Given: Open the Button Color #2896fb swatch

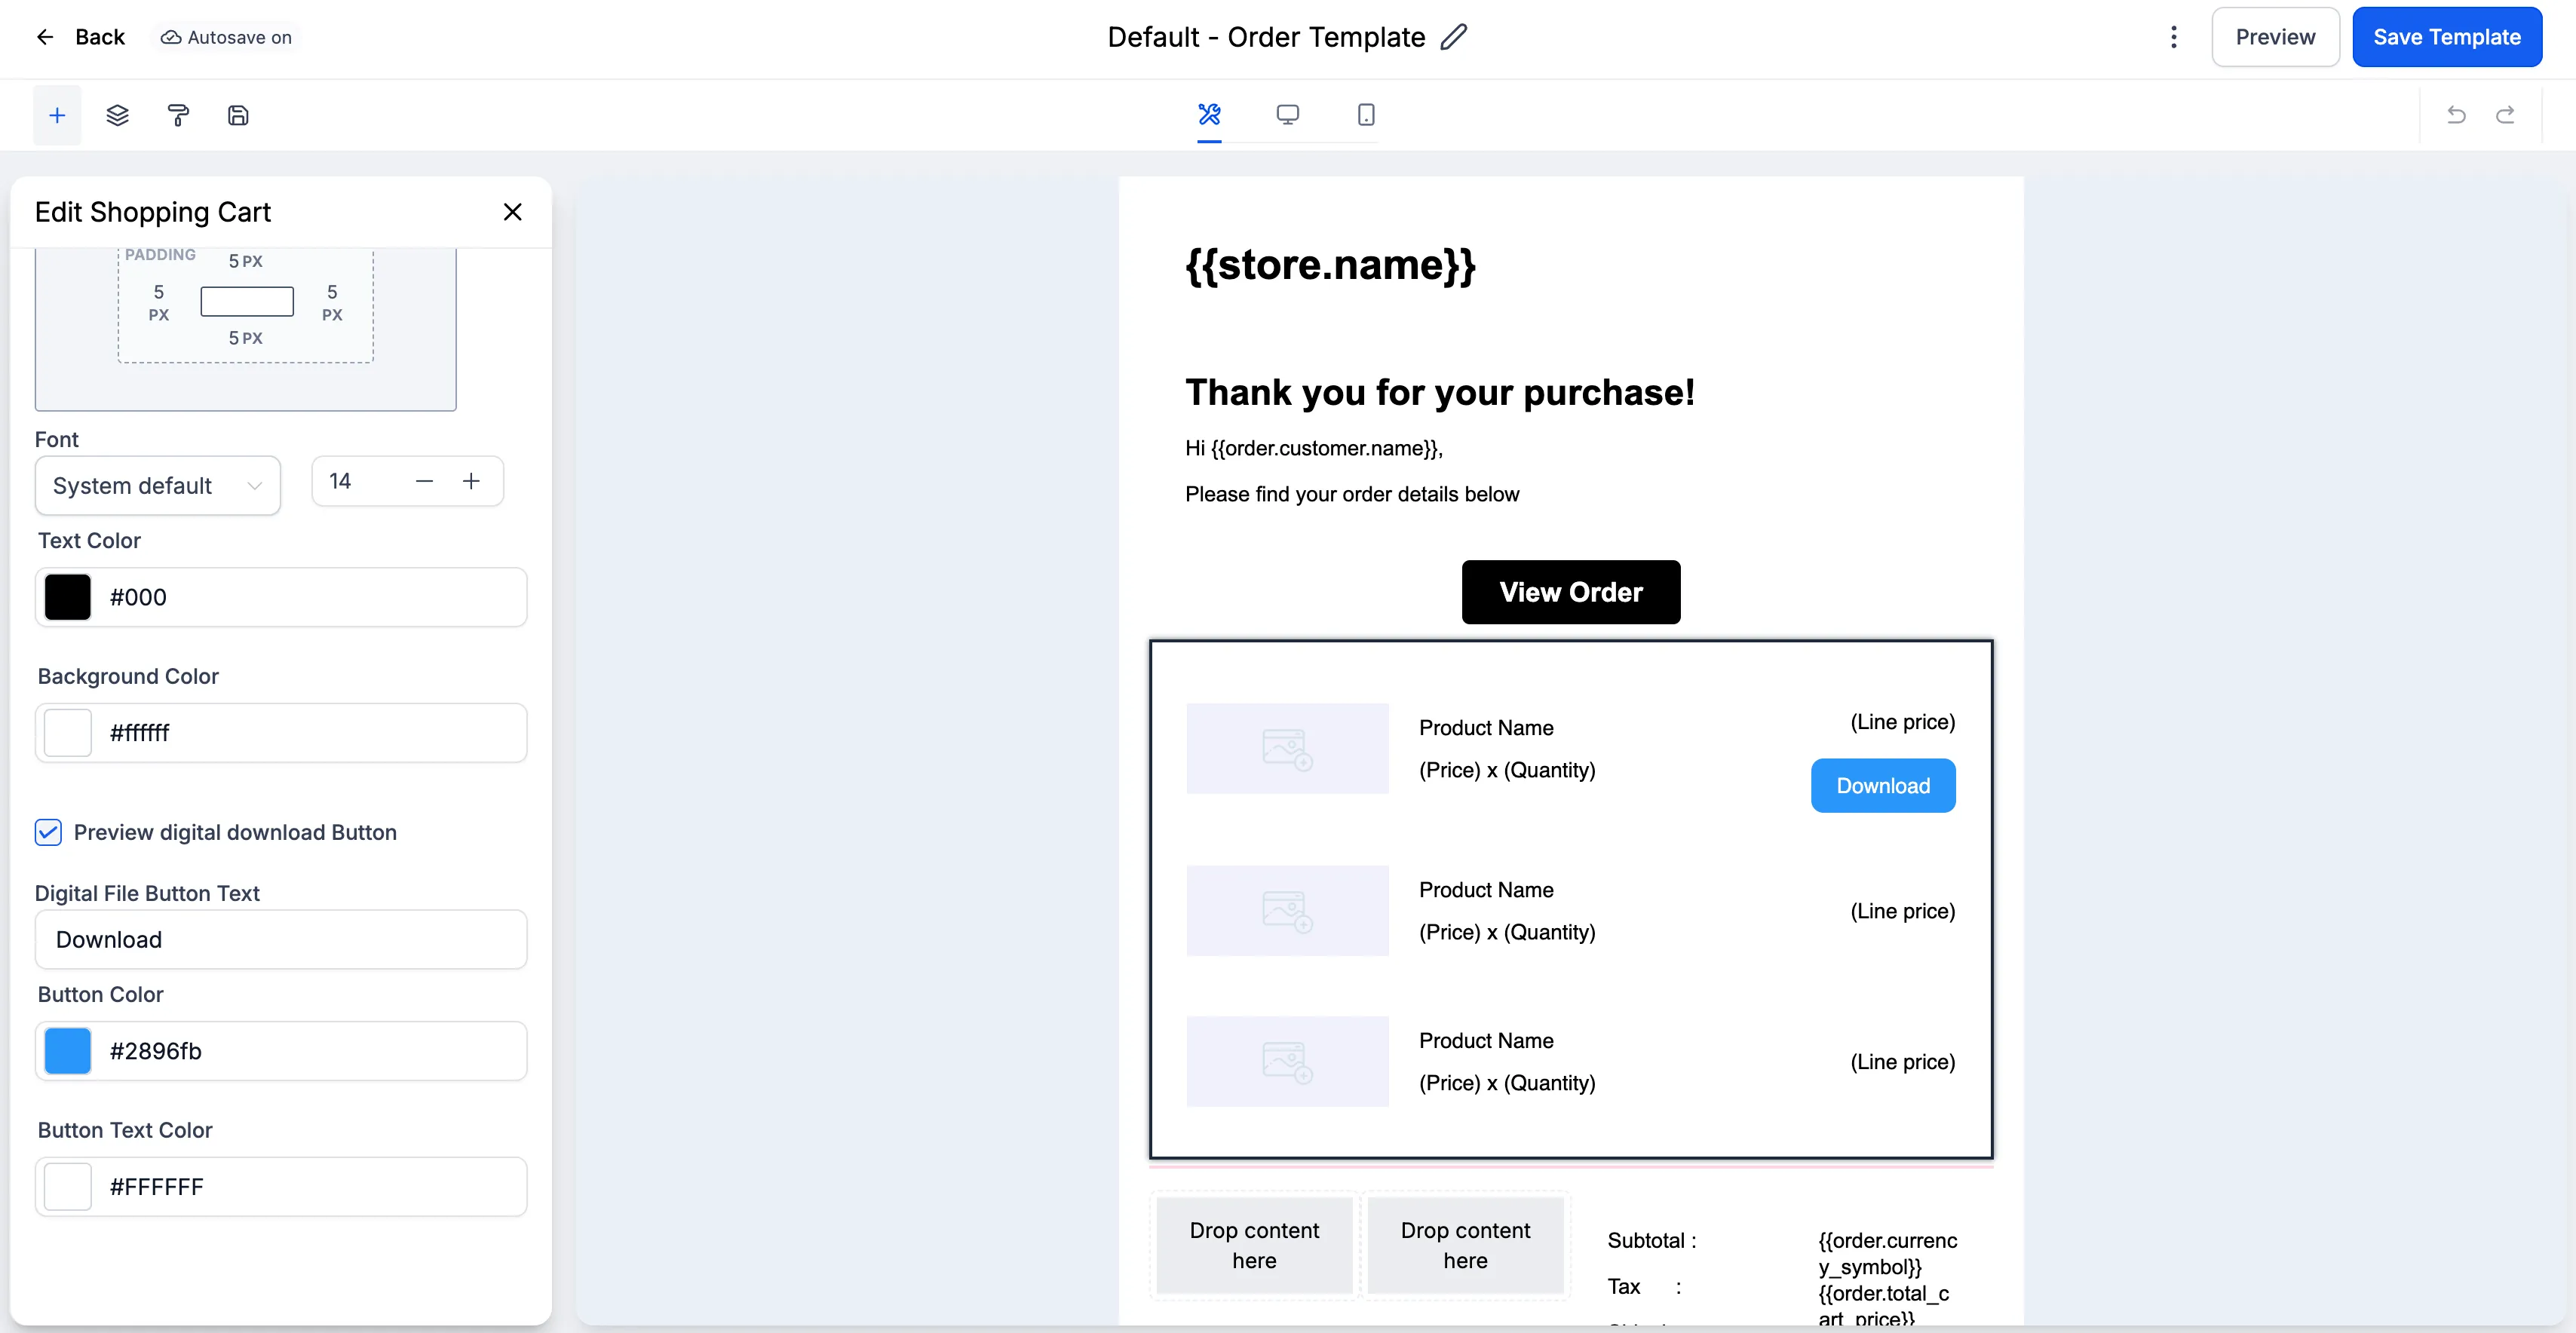Looking at the screenshot, I should [x=67, y=1051].
